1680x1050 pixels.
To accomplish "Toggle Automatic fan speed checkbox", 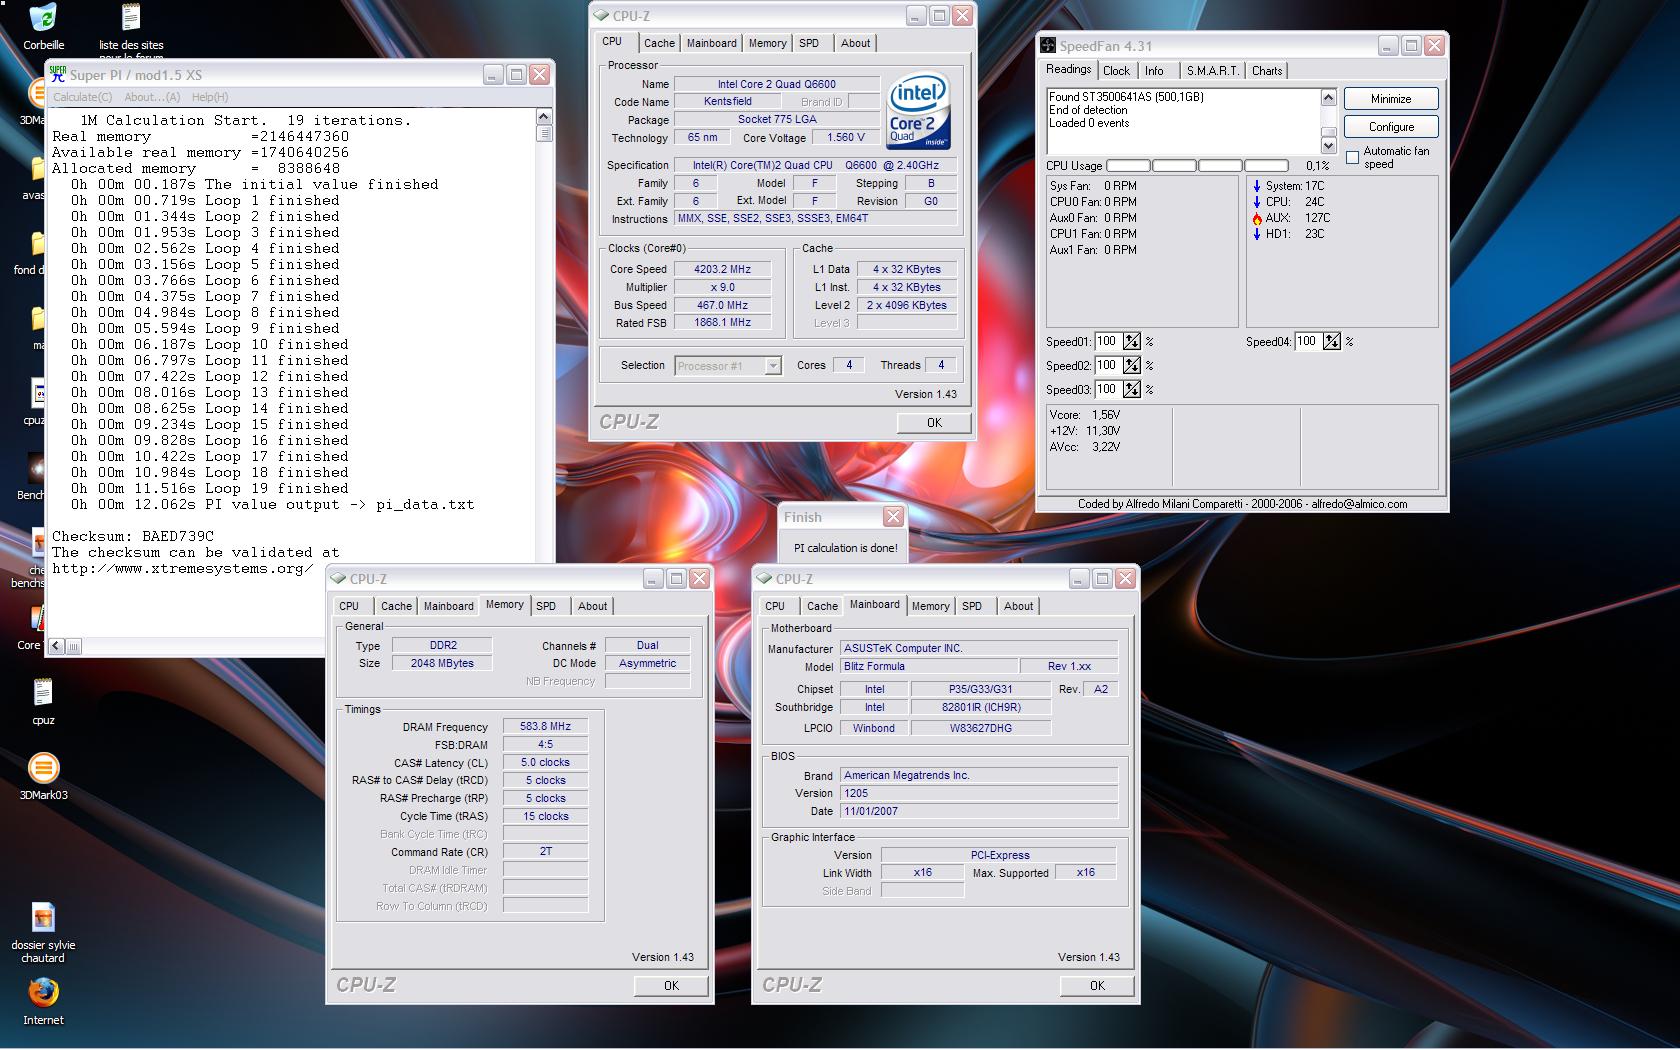I will pos(1353,158).
